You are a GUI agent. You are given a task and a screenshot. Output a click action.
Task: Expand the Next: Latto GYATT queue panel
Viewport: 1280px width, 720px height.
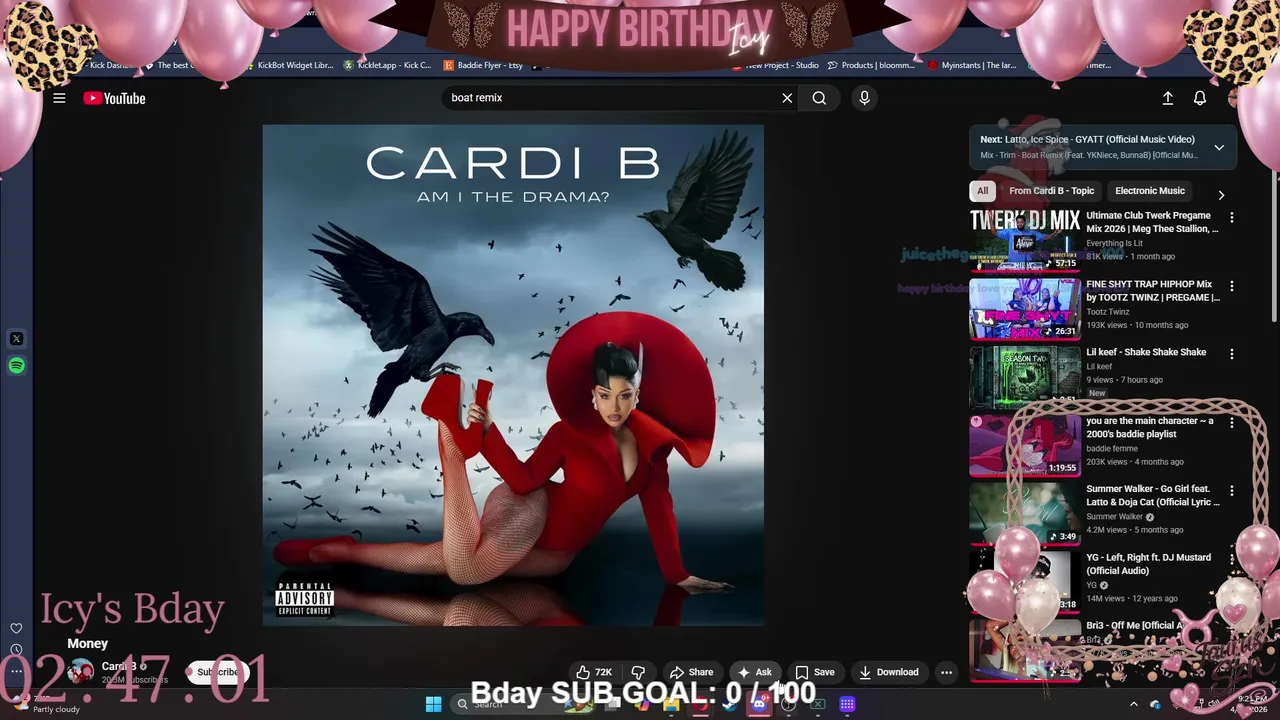[x=1219, y=147]
